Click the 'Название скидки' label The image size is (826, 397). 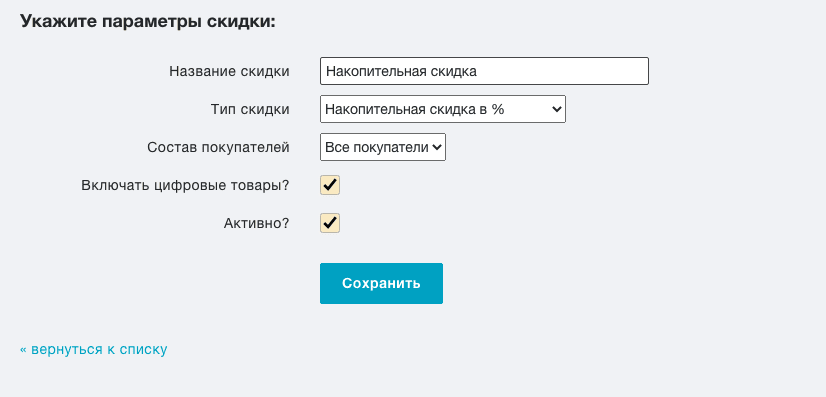[x=229, y=72]
